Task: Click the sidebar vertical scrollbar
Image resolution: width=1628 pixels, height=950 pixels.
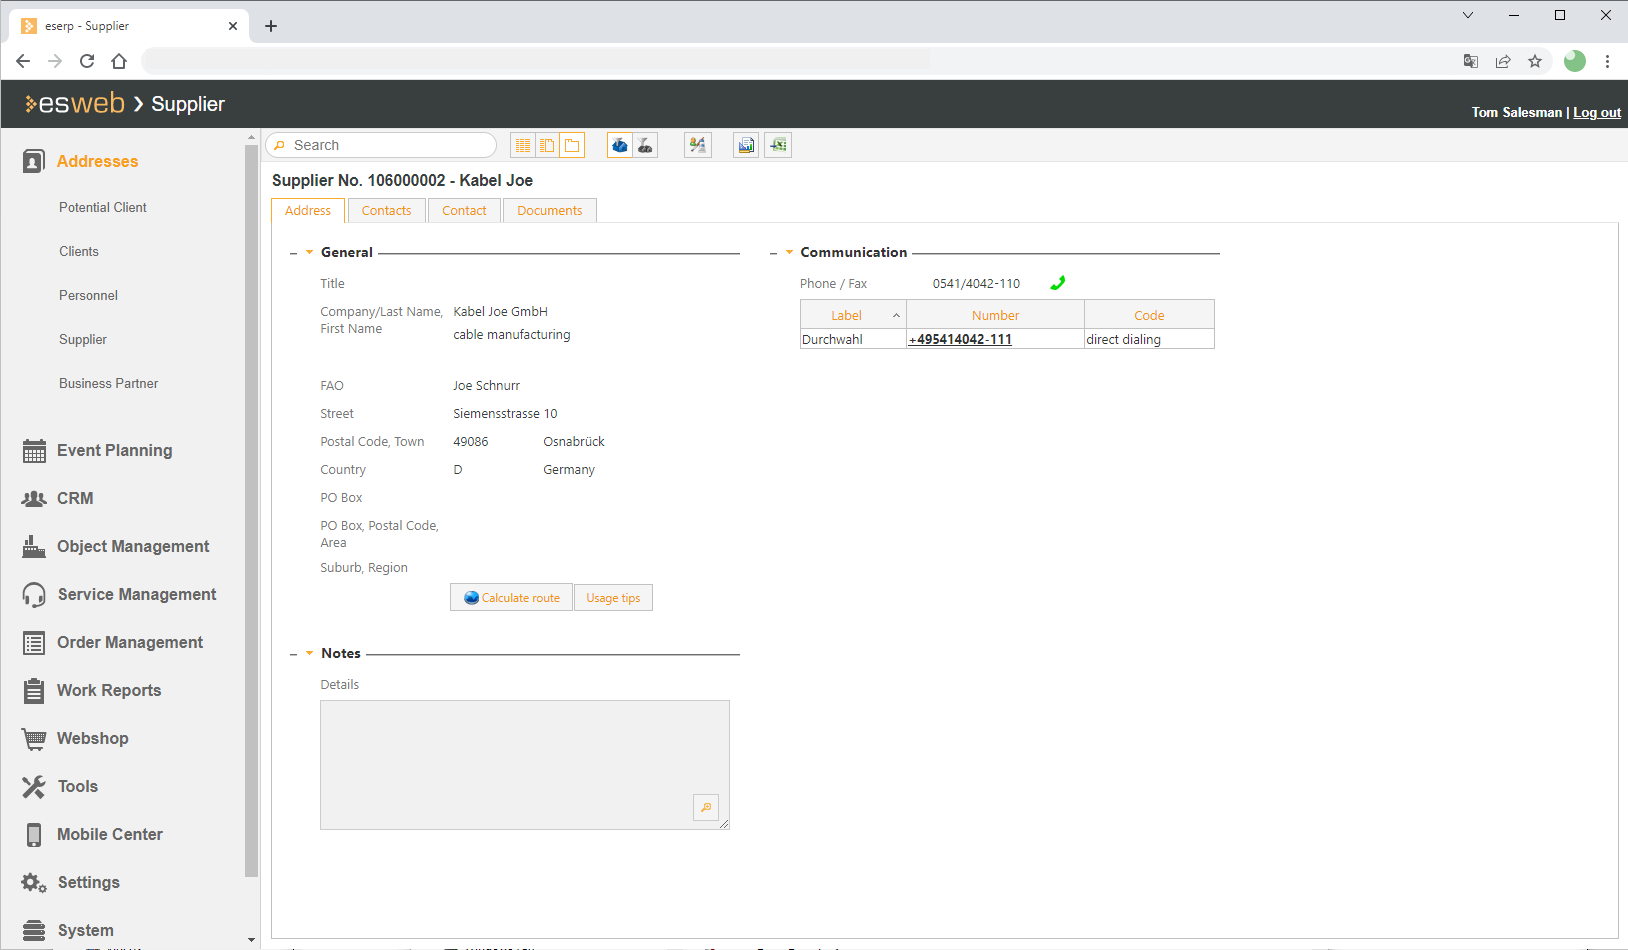Action: pos(251,500)
